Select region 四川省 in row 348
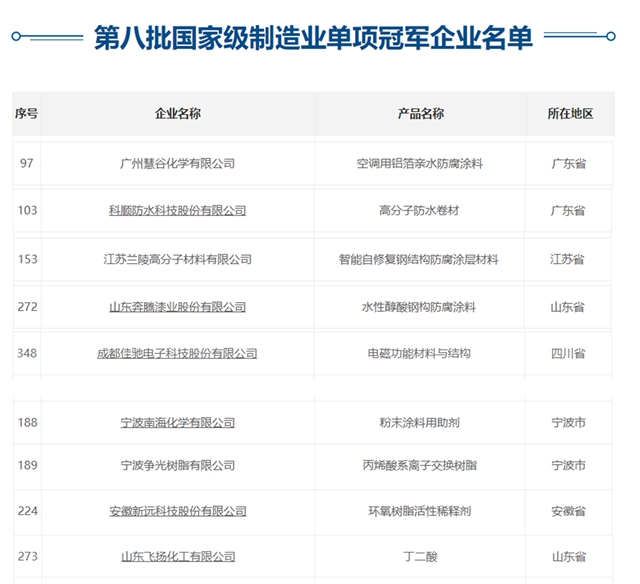640x584 pixels. pyautogui.click(x=568, y=353)
